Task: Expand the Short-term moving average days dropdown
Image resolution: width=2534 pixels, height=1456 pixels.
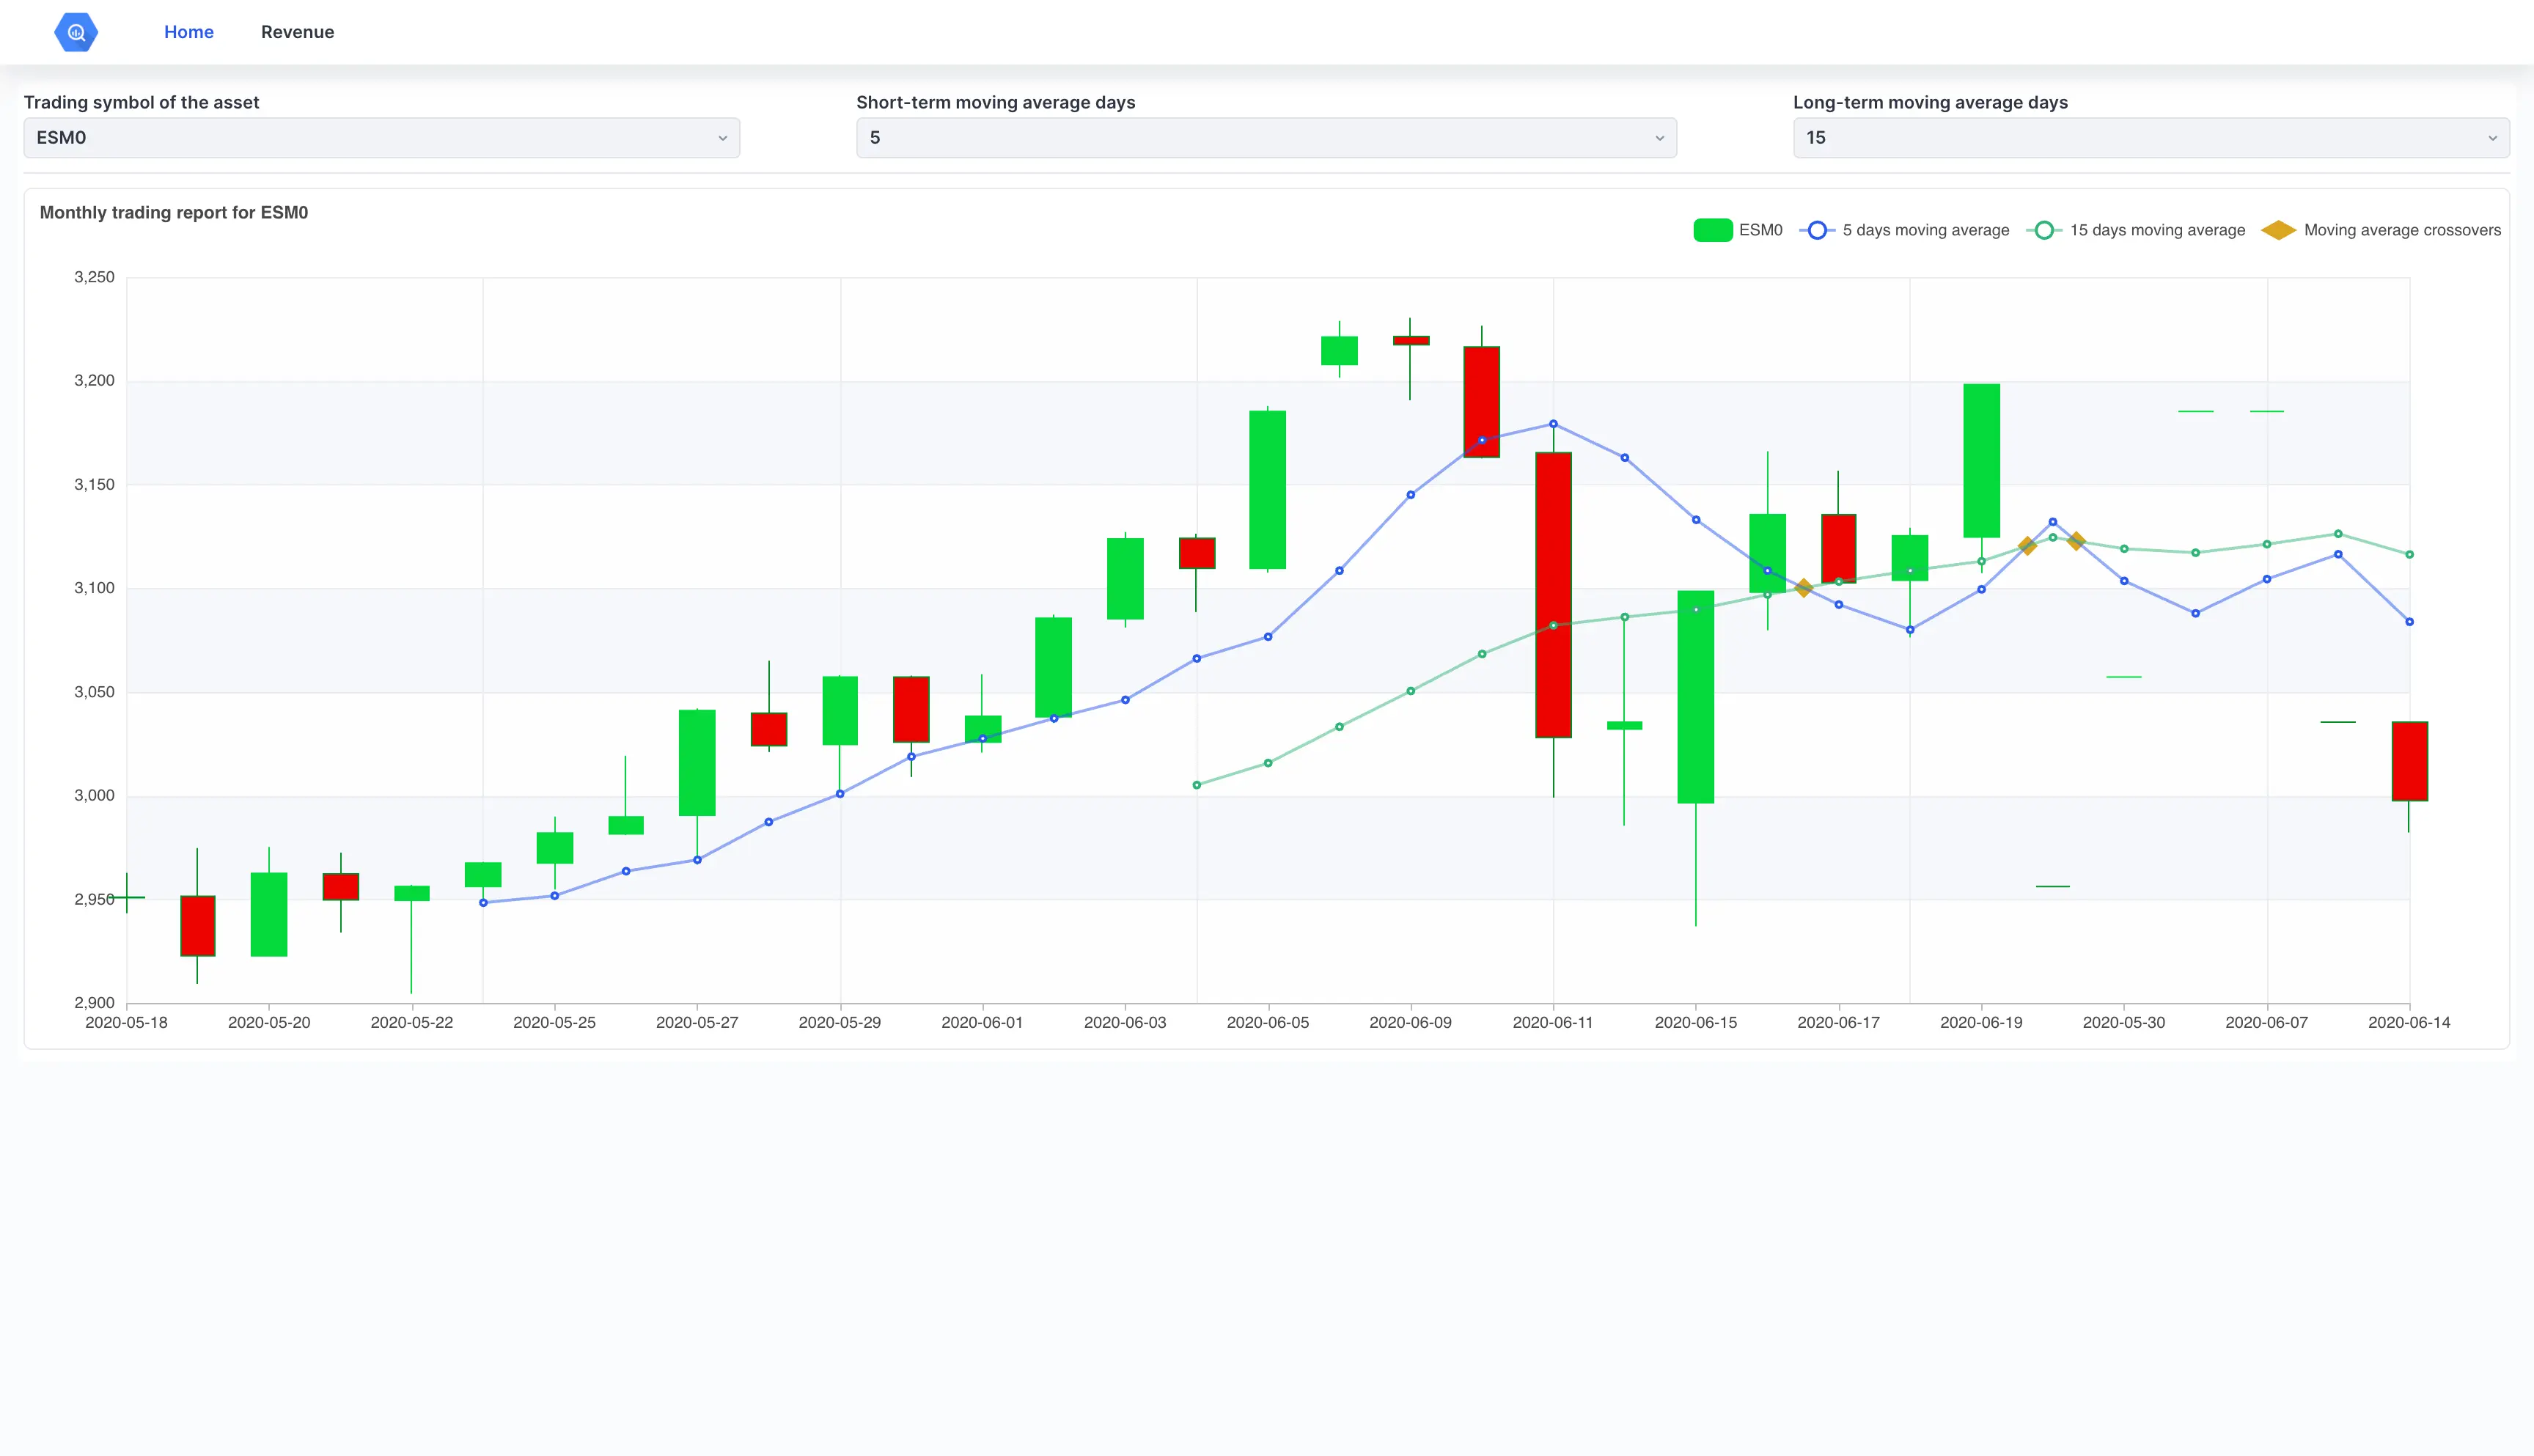Action: tap(1265, 137)
